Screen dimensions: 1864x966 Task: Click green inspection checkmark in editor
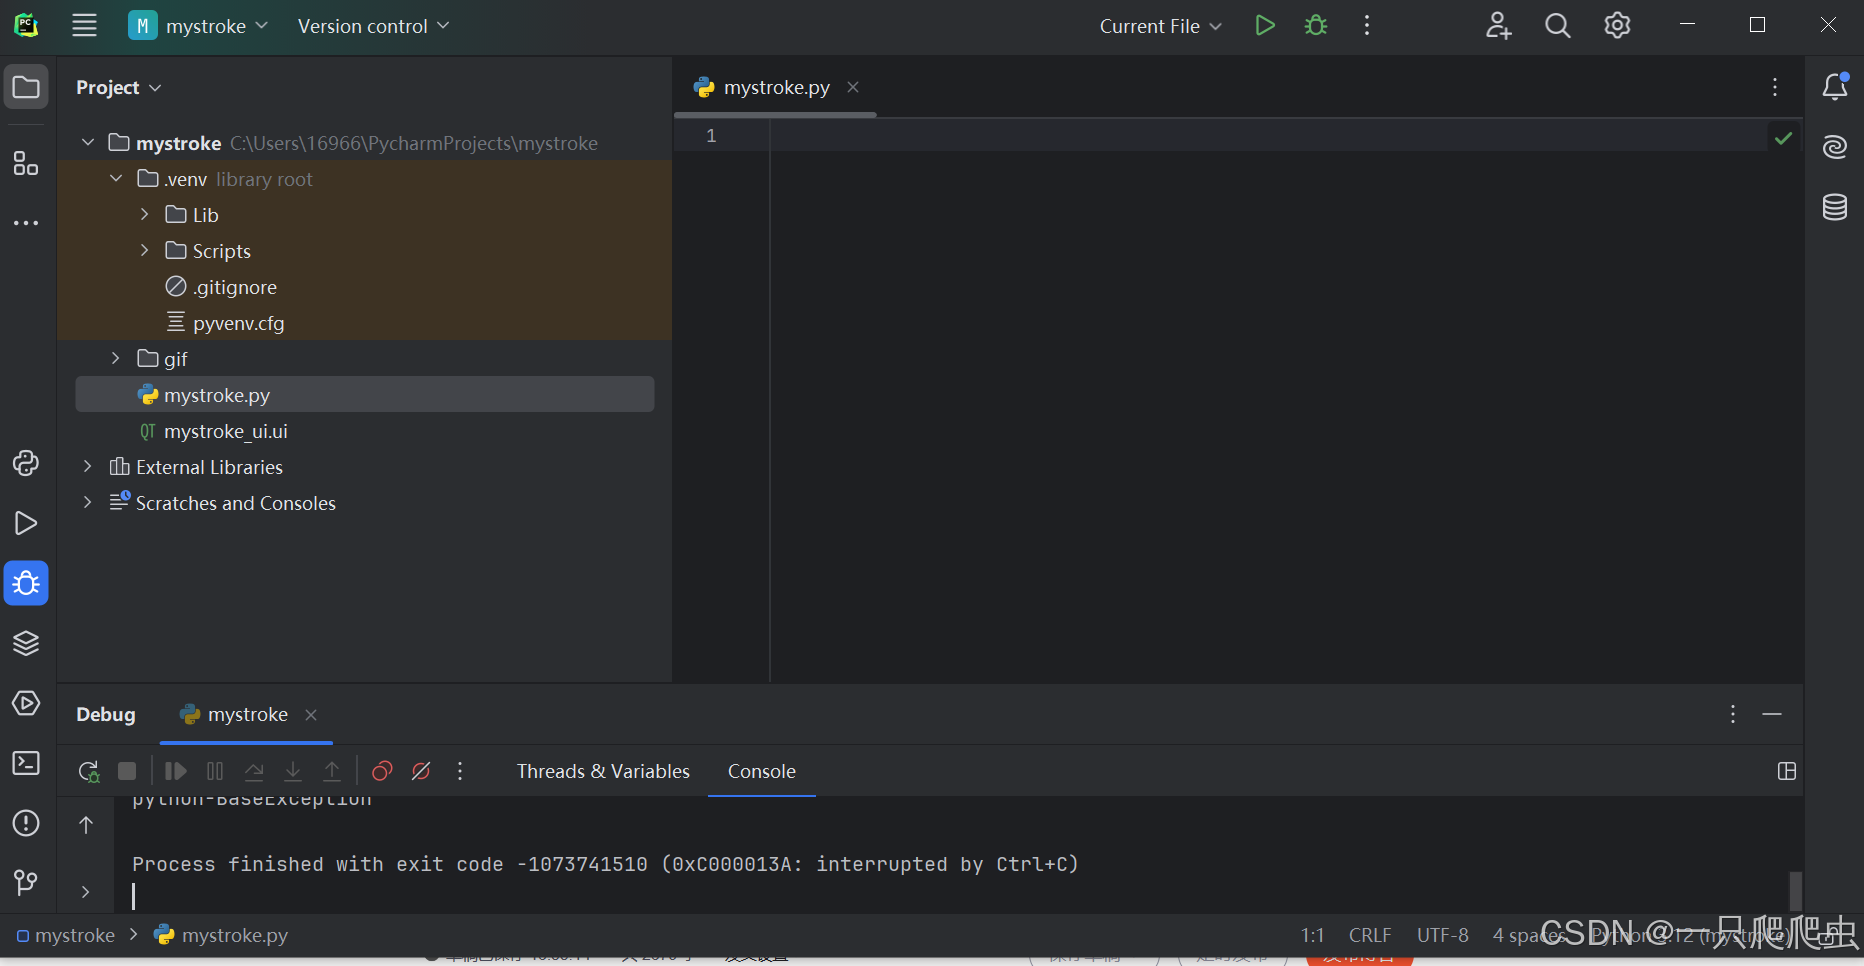click(1783, 138)
